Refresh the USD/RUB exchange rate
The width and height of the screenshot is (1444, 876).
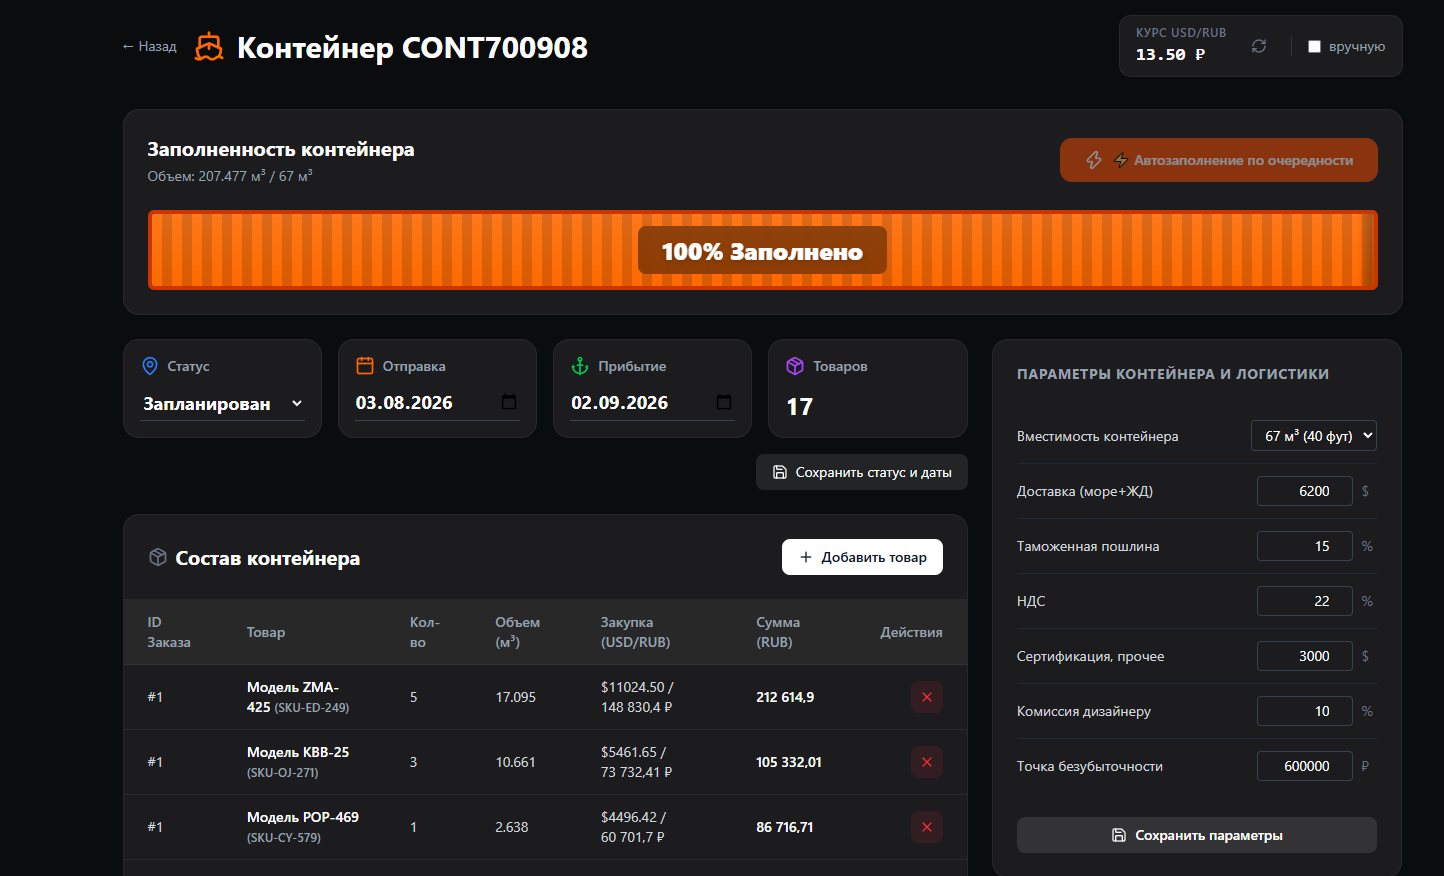[1259, 46]
